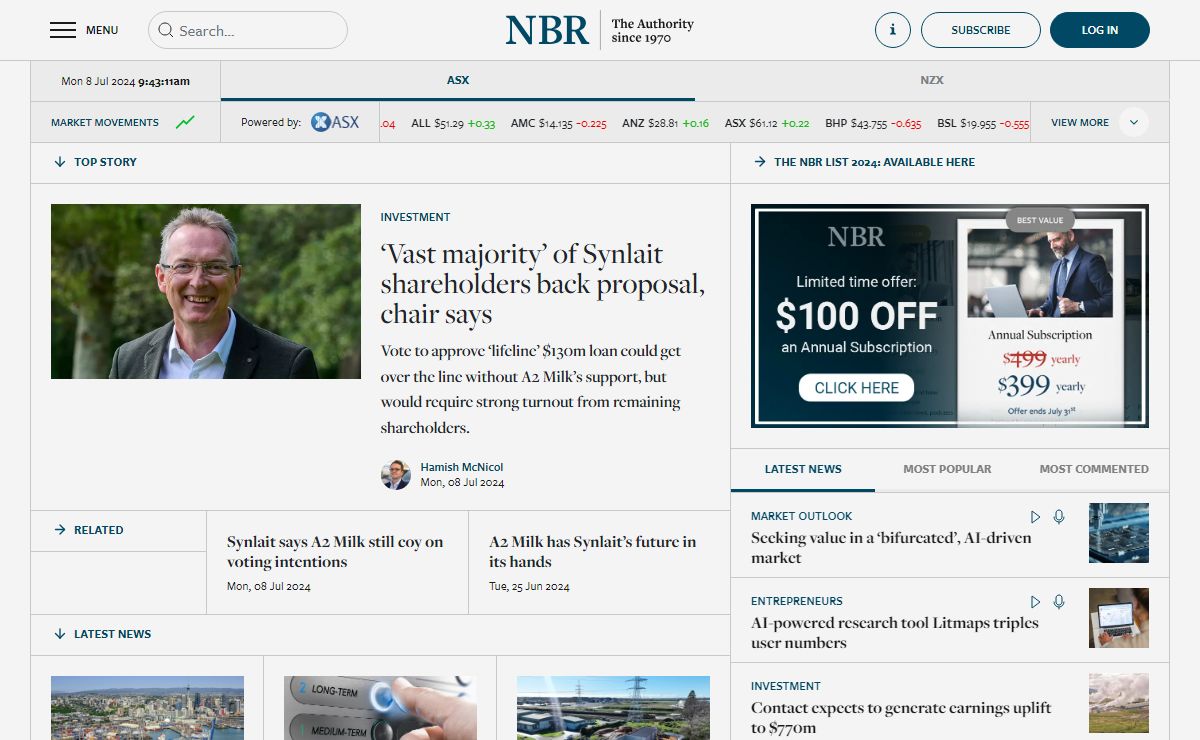Image resolution: width=1200 pixels, height=740 pixels.
Task: Click Contact story landscape thumbnail
Action: [x=1119, y=703]
